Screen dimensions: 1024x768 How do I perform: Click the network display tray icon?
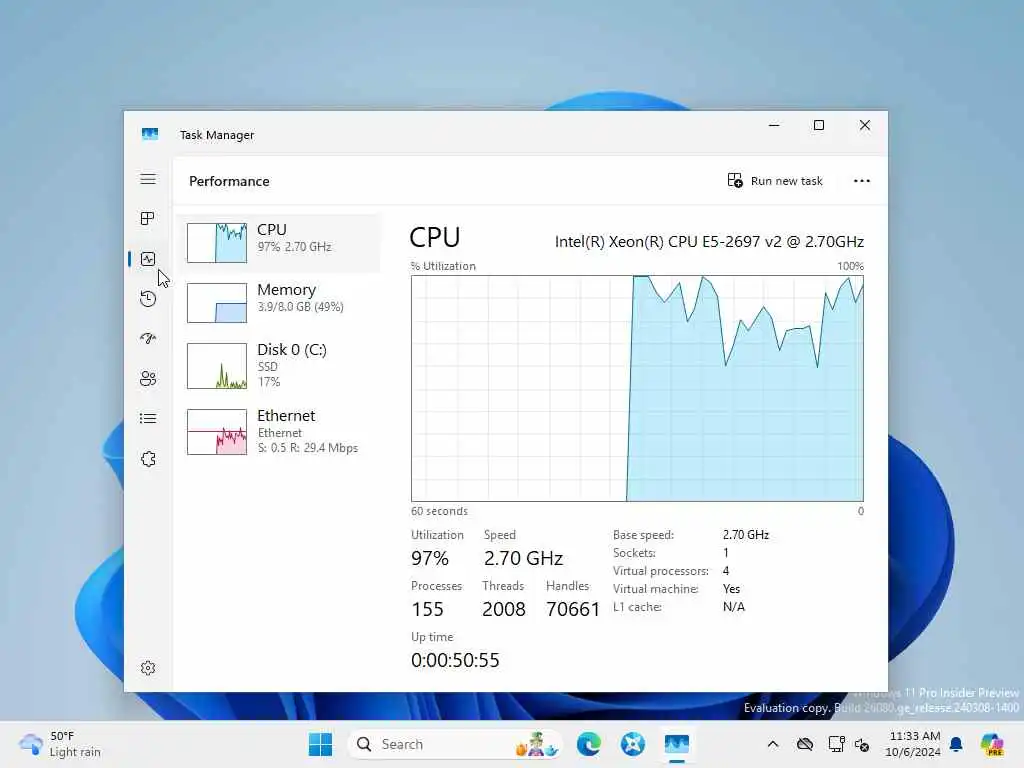coord(836,744)
